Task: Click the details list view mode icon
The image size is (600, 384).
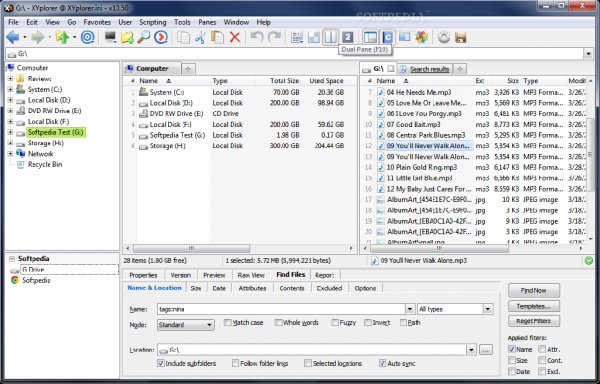Action: click(297, 37)
